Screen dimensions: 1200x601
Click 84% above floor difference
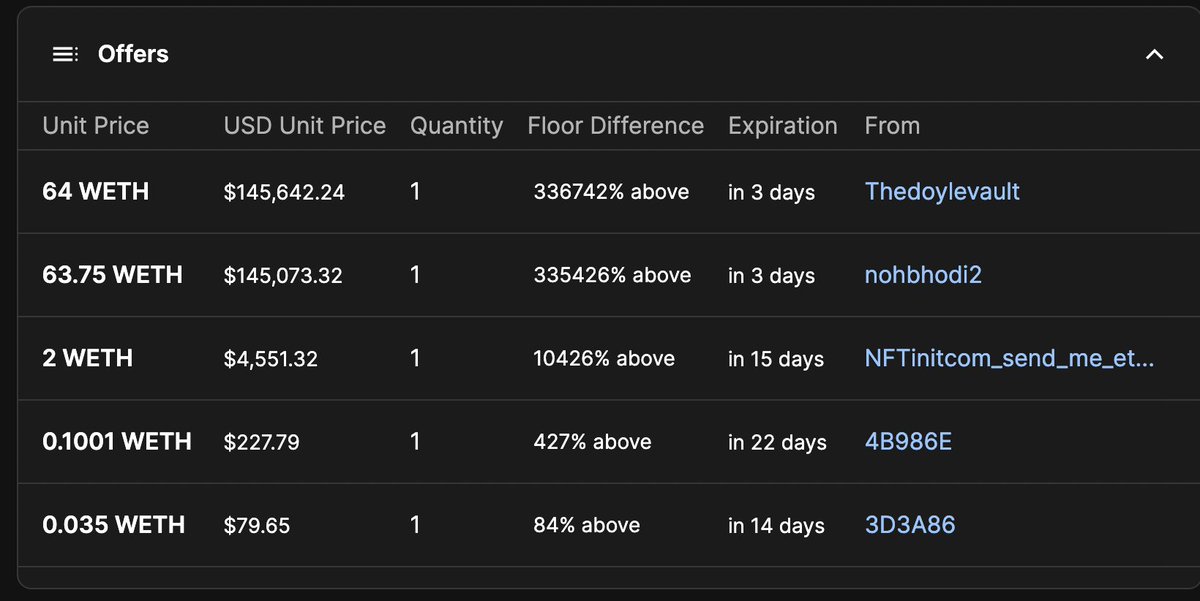point(587,525)
